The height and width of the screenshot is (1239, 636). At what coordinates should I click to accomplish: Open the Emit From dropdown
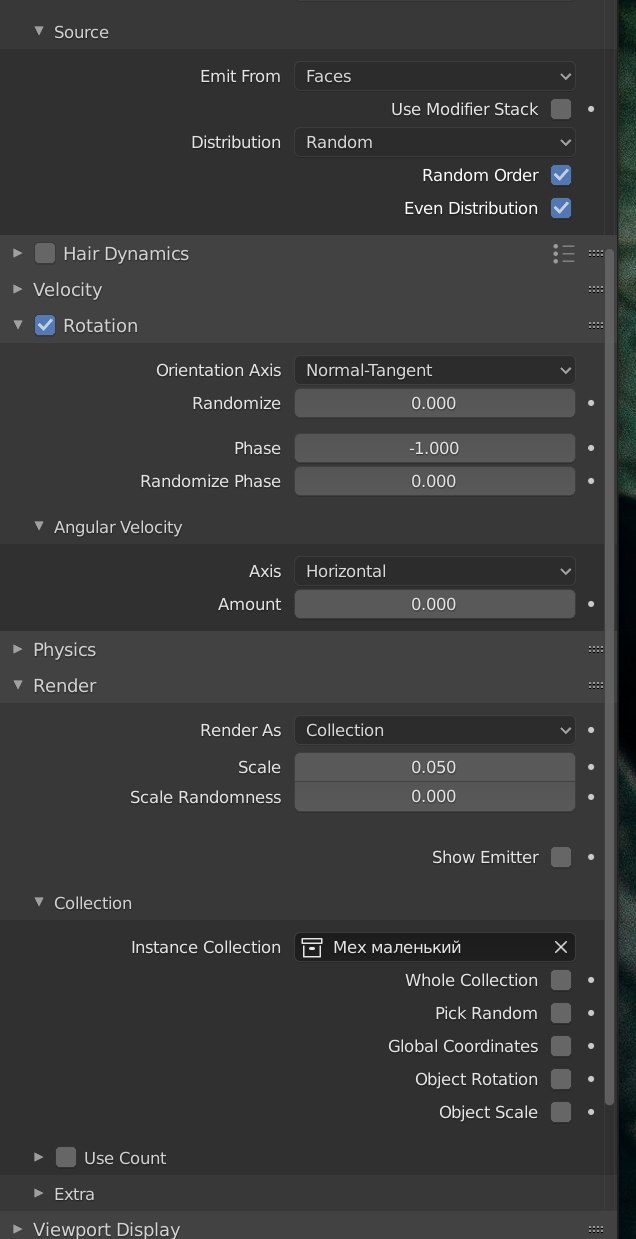coord(434,76)
